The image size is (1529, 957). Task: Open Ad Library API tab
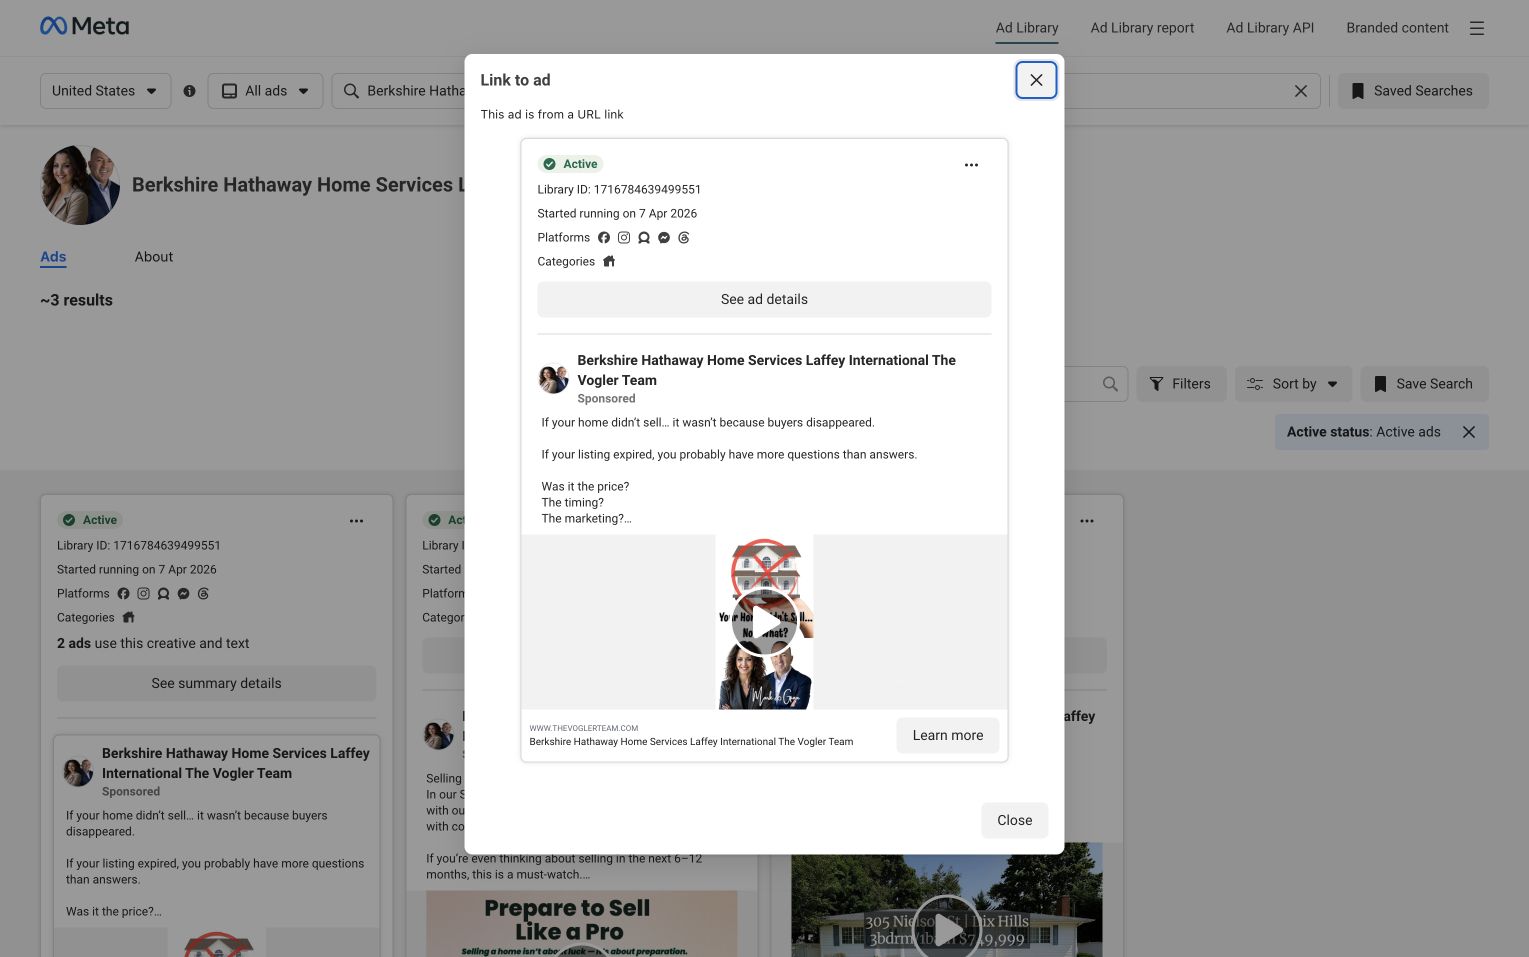(x=1270, y=28)
